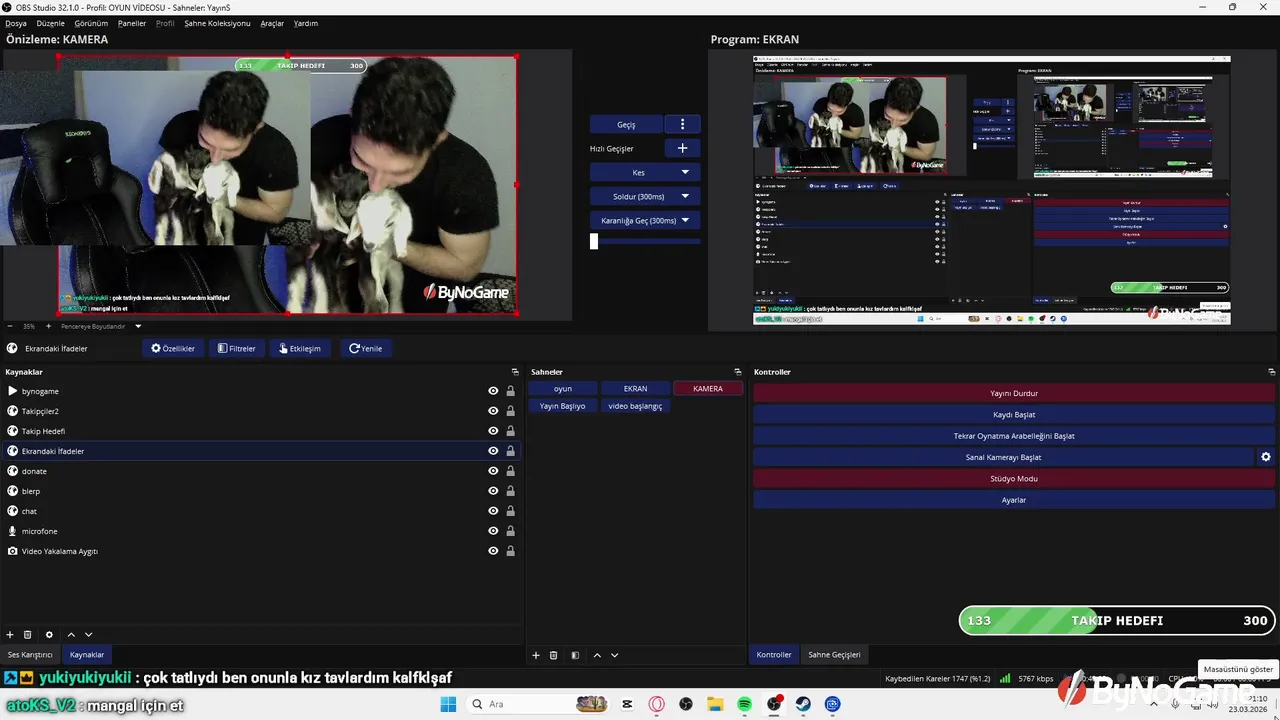1280x720 pixels.
Task: Add a quick transition with plus button
Action: tap(683, 148)
